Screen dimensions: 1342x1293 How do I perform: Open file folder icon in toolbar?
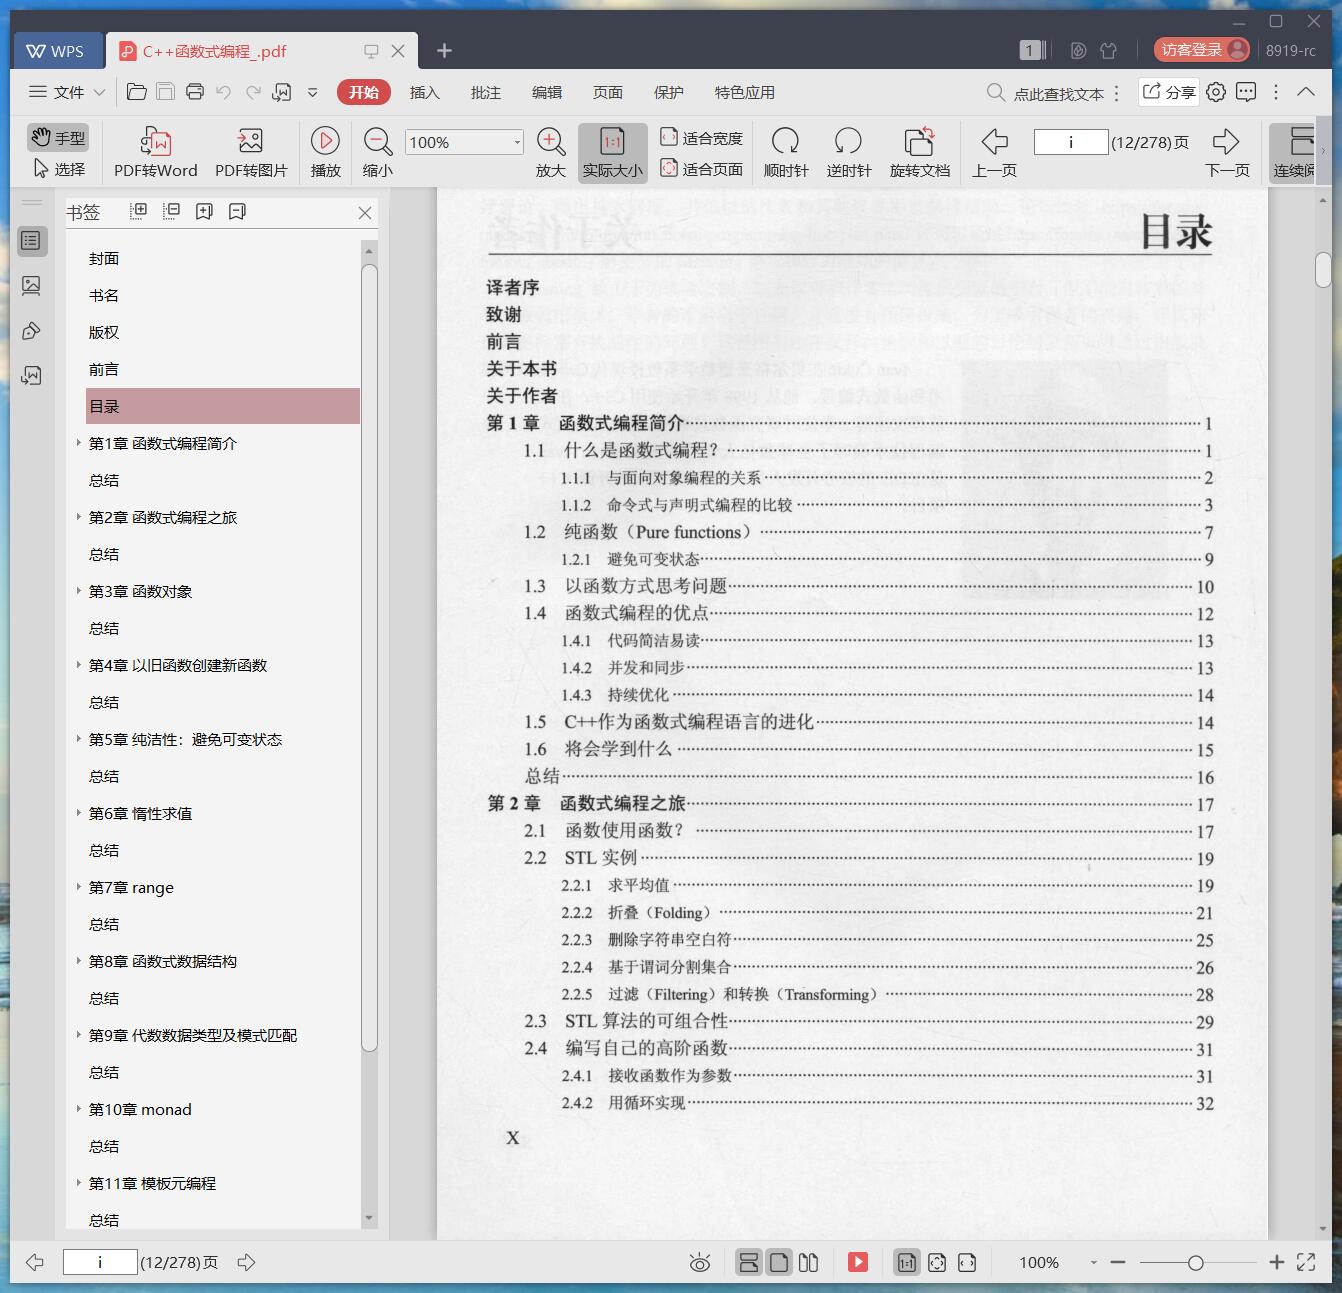pos(137,92)
